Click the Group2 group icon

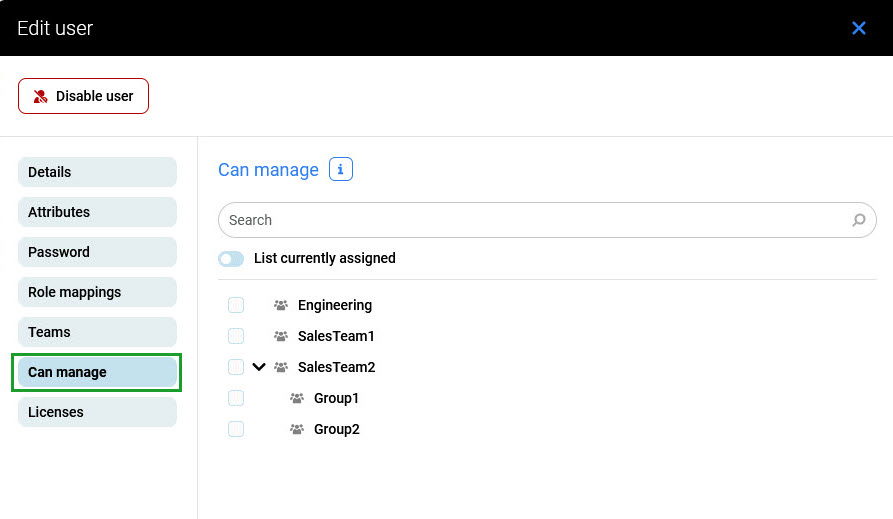pyautogui.click(x=297, y=430)
